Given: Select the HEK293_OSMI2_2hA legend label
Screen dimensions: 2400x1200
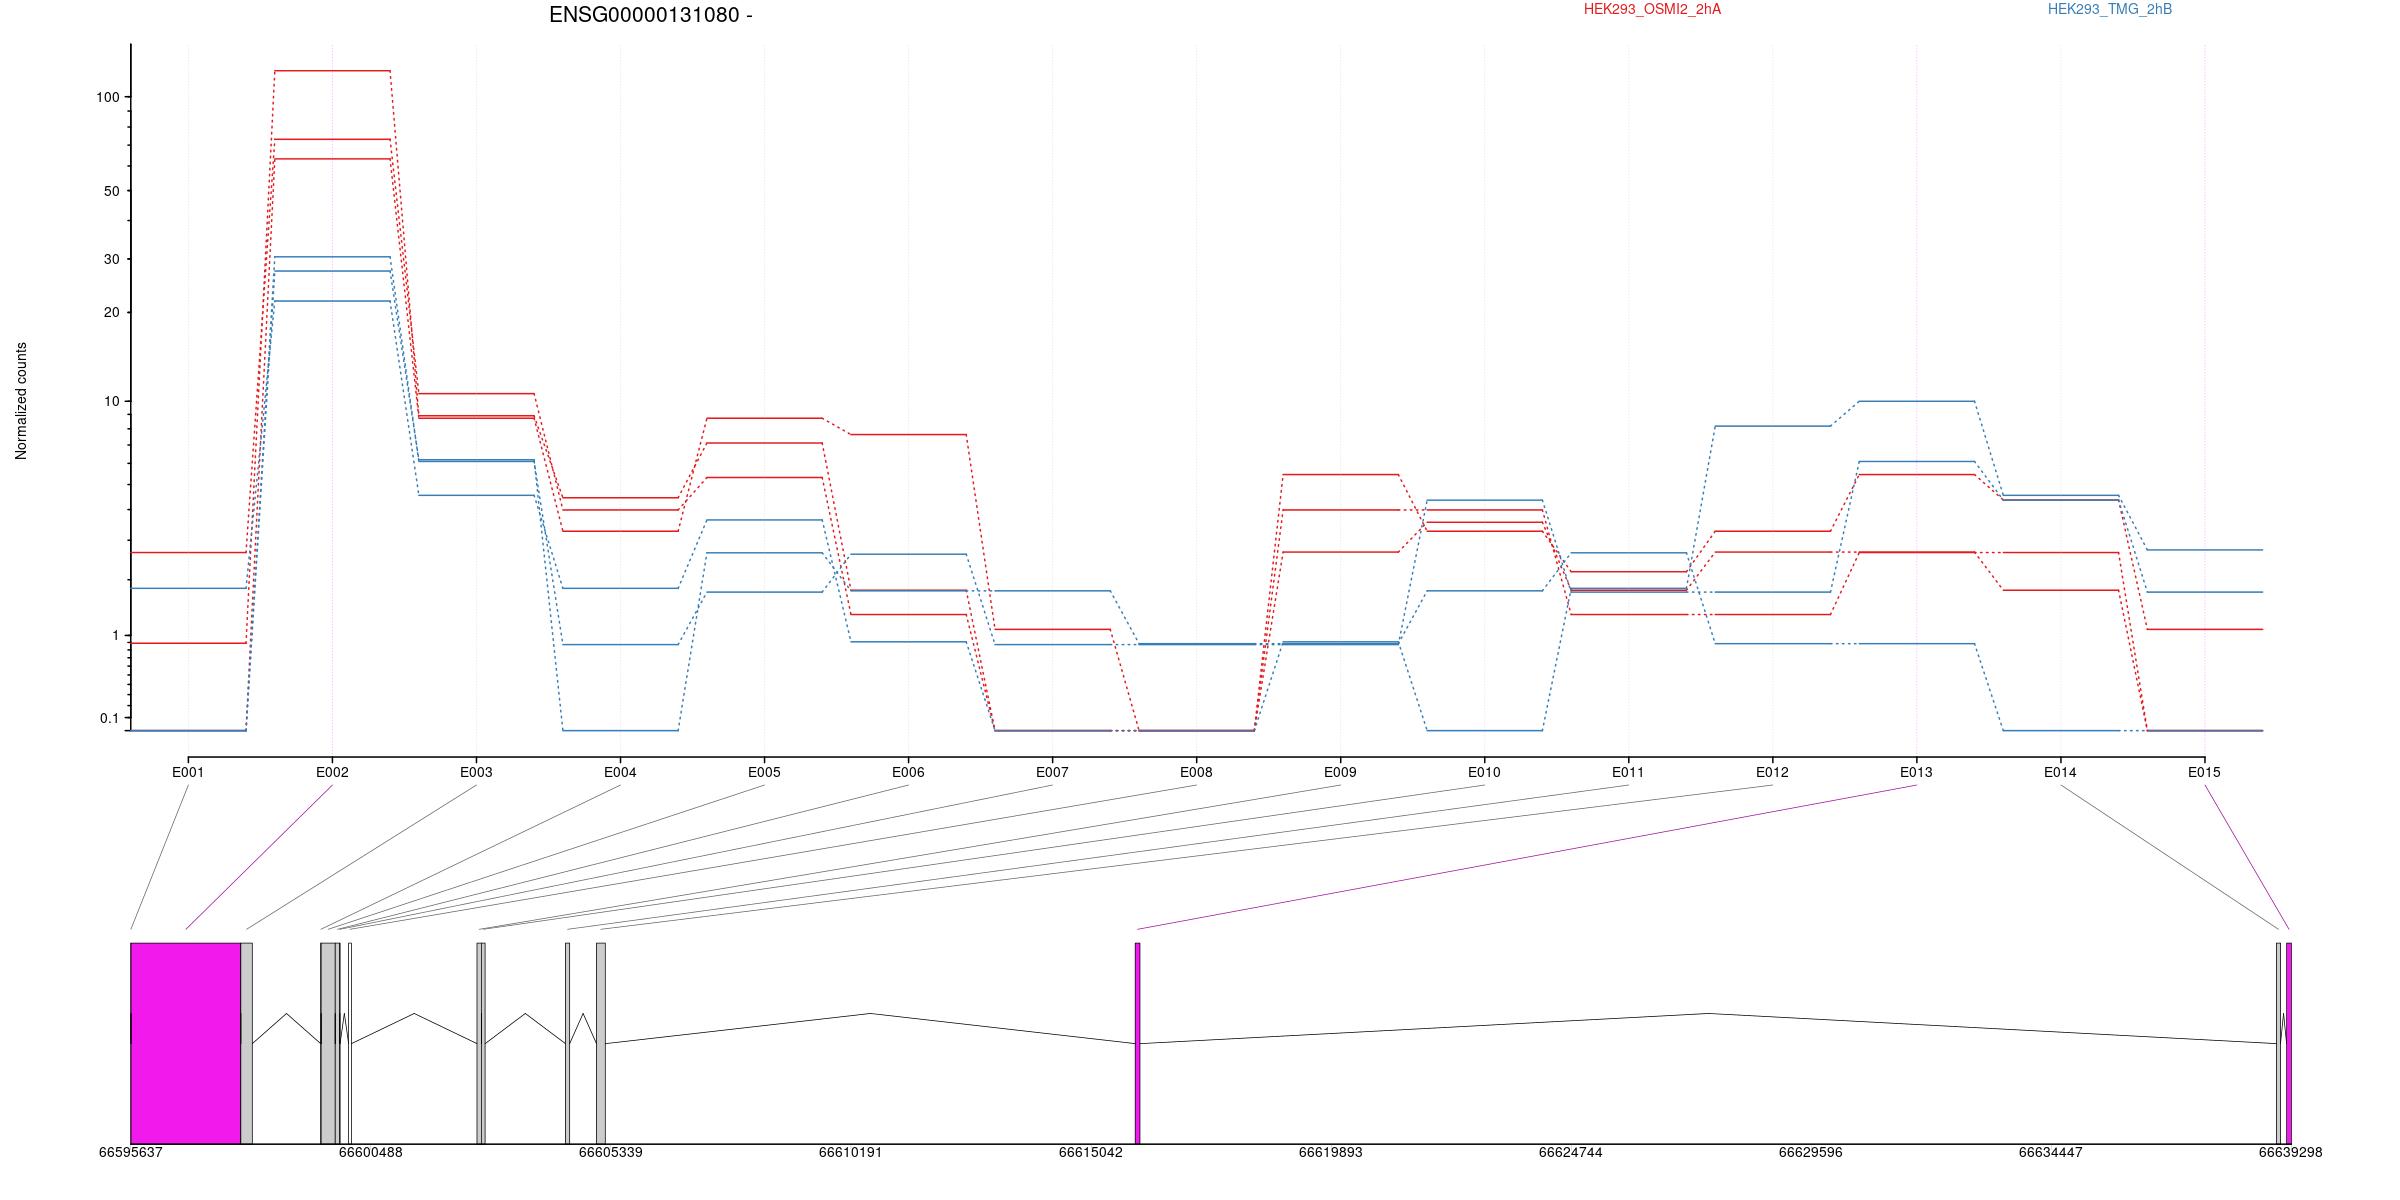Looking at the screenshot, I should click(x=1652, y=9).
